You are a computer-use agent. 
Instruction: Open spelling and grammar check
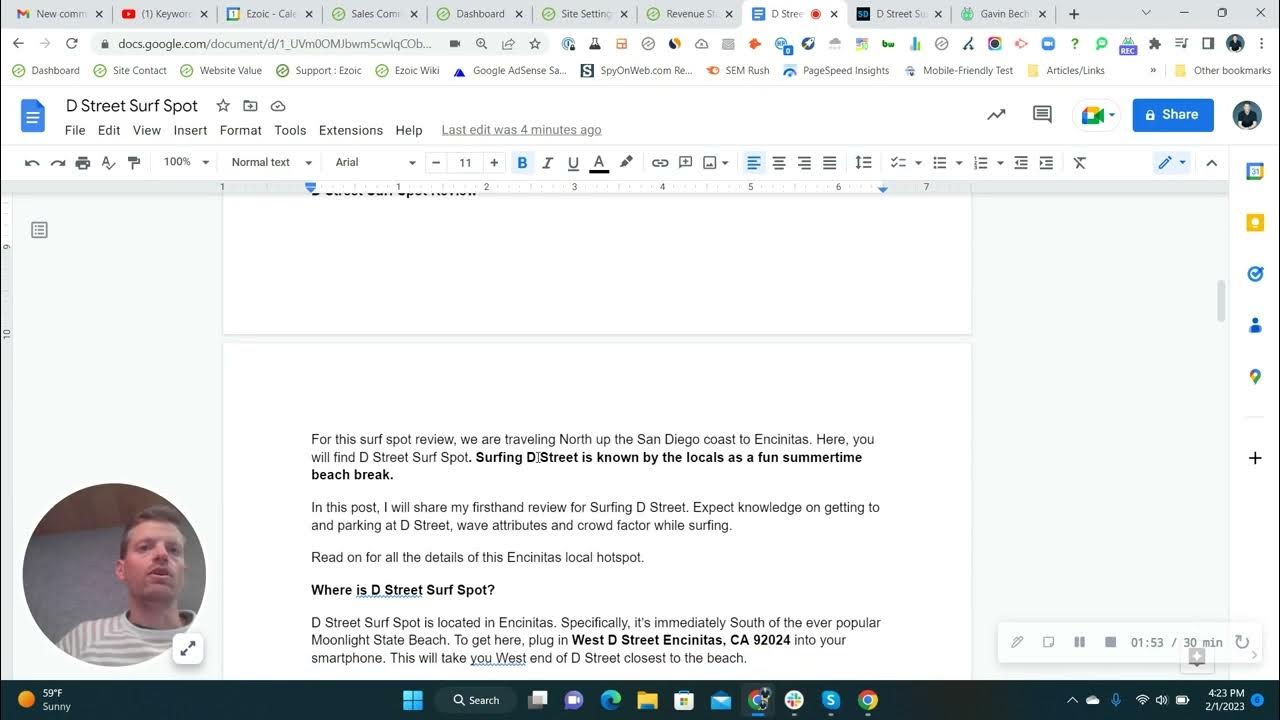(x=108, y=162)
